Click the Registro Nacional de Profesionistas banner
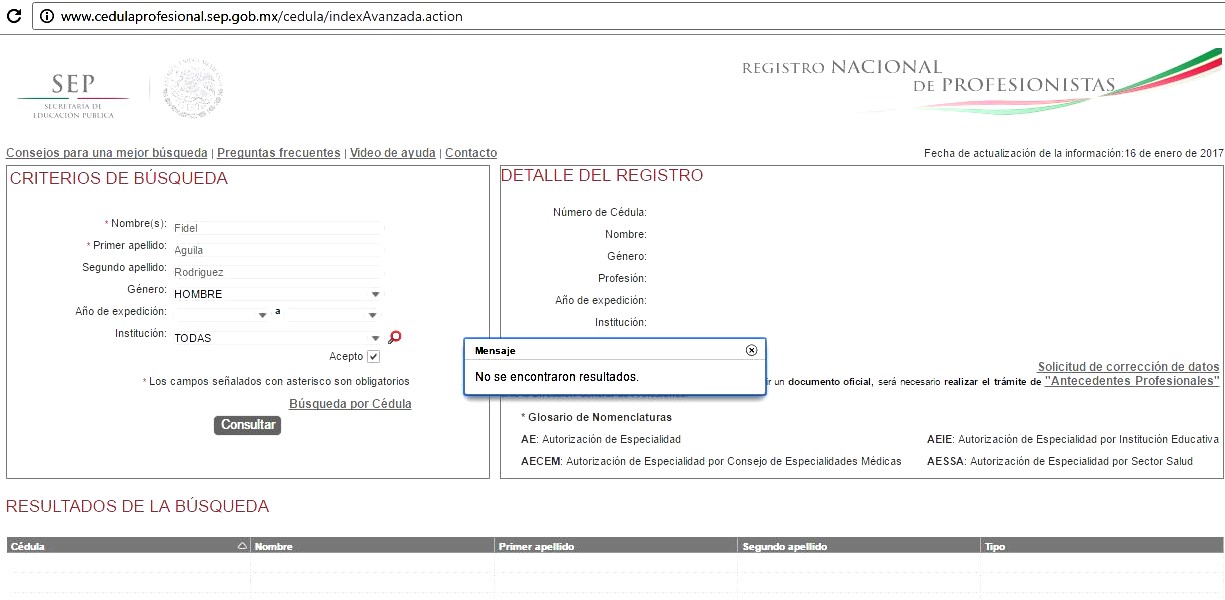Image resolution: width=1225 pixels, height=600 pixels. pyautogui.click(x=980, y=78)
